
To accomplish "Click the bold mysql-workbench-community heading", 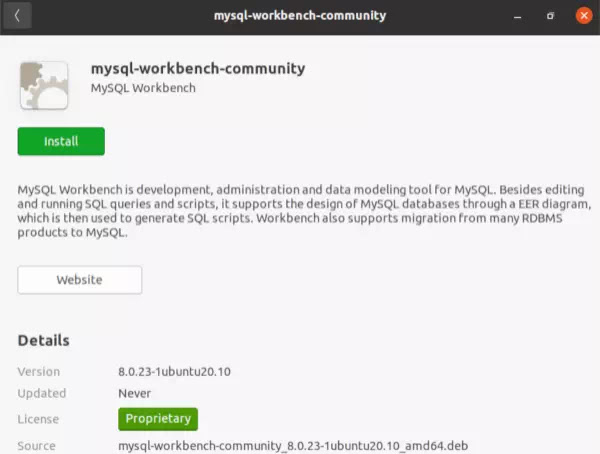I will [198, 69].
